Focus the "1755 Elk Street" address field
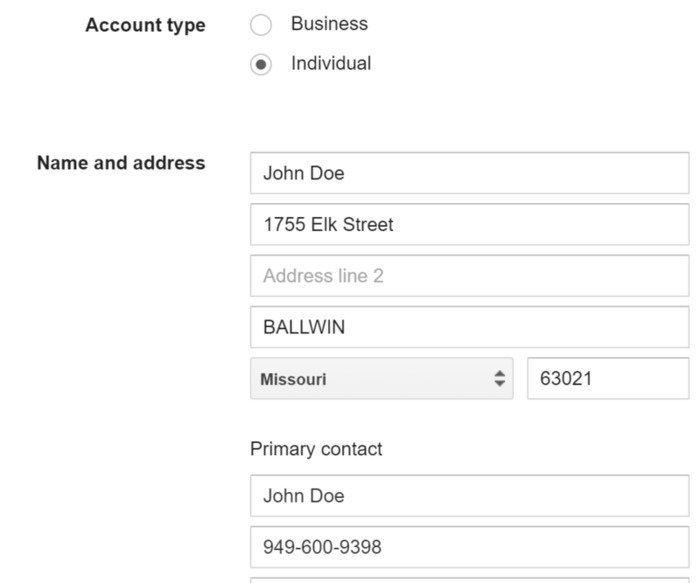 click(x=469, y=225)
